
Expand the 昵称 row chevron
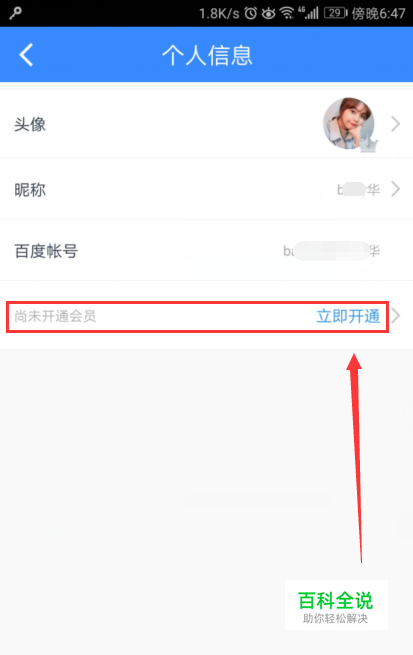click(395, 189)
